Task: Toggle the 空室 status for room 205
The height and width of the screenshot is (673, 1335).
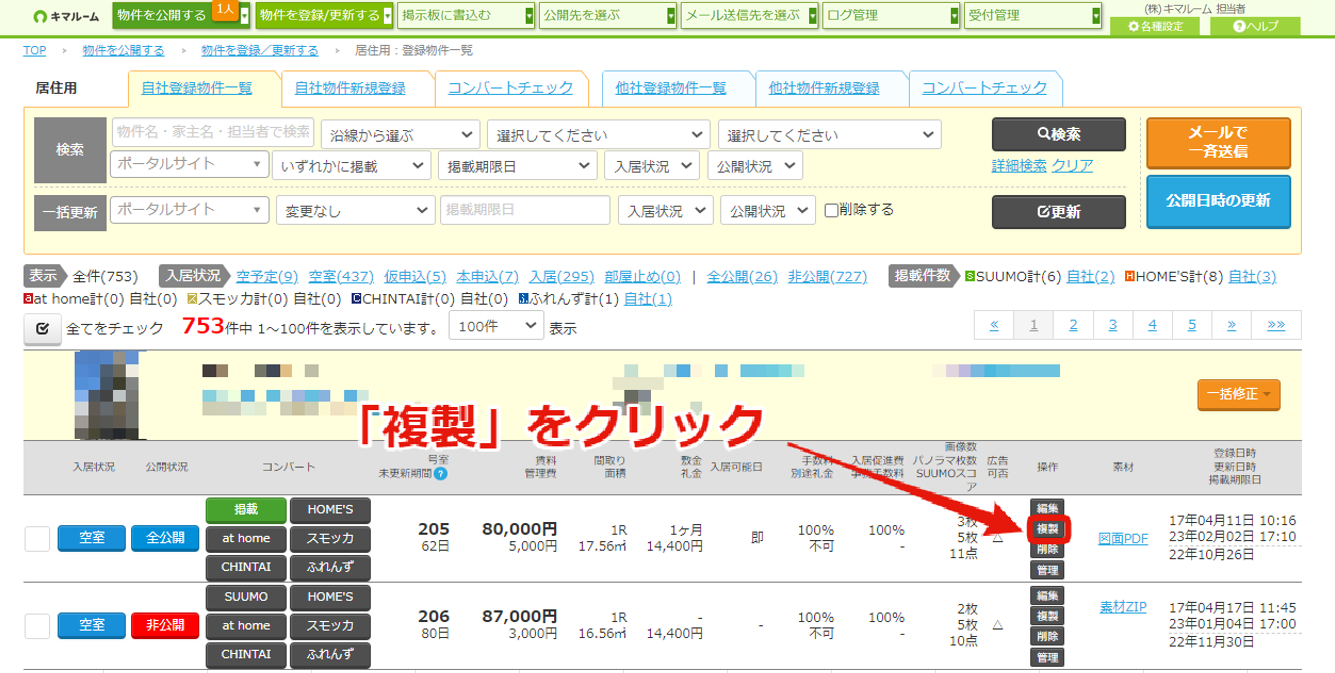Action: pyautogui.click(x=91, y=538)
